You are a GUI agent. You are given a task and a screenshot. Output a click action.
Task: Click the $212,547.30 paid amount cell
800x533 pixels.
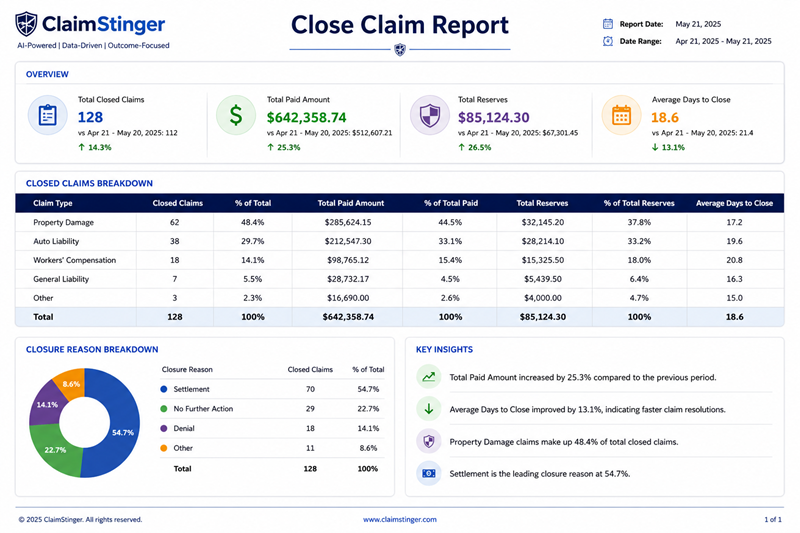348,241
